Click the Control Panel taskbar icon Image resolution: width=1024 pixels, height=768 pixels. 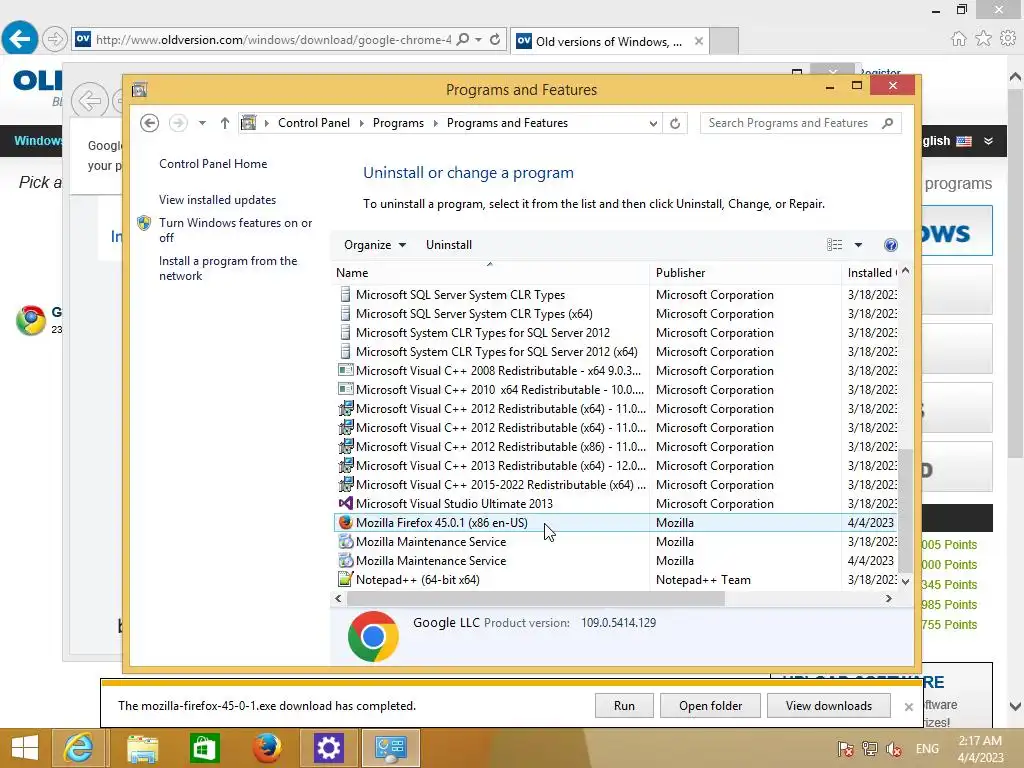tap(391, 748)
